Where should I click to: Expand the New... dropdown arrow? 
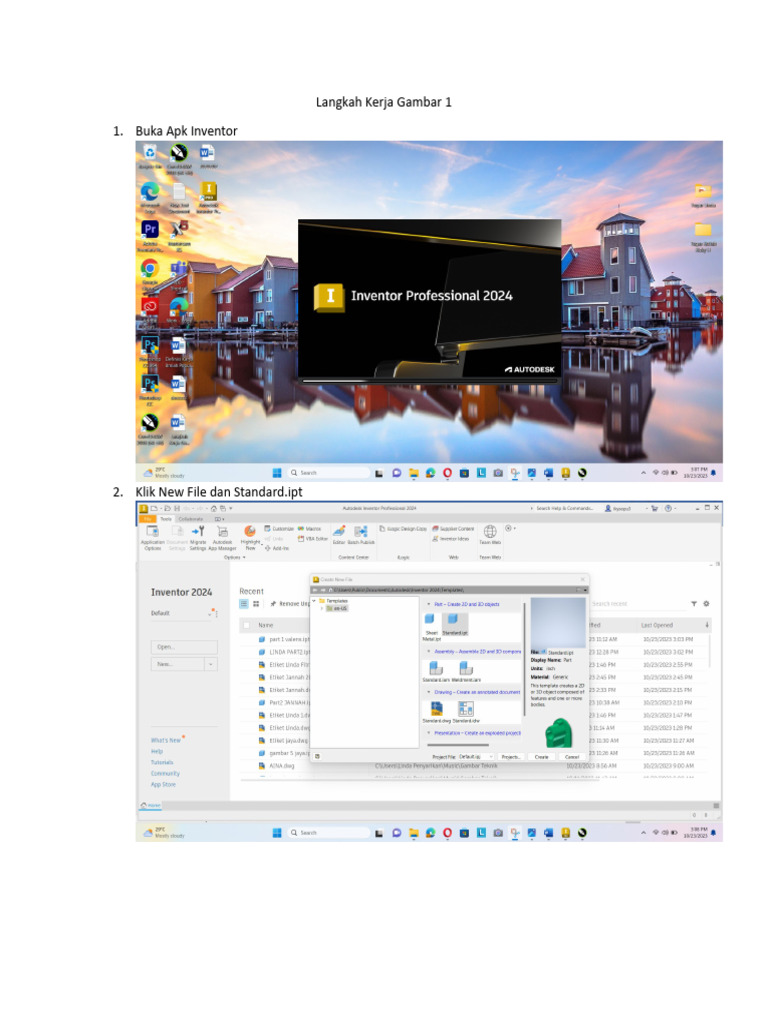211,664
